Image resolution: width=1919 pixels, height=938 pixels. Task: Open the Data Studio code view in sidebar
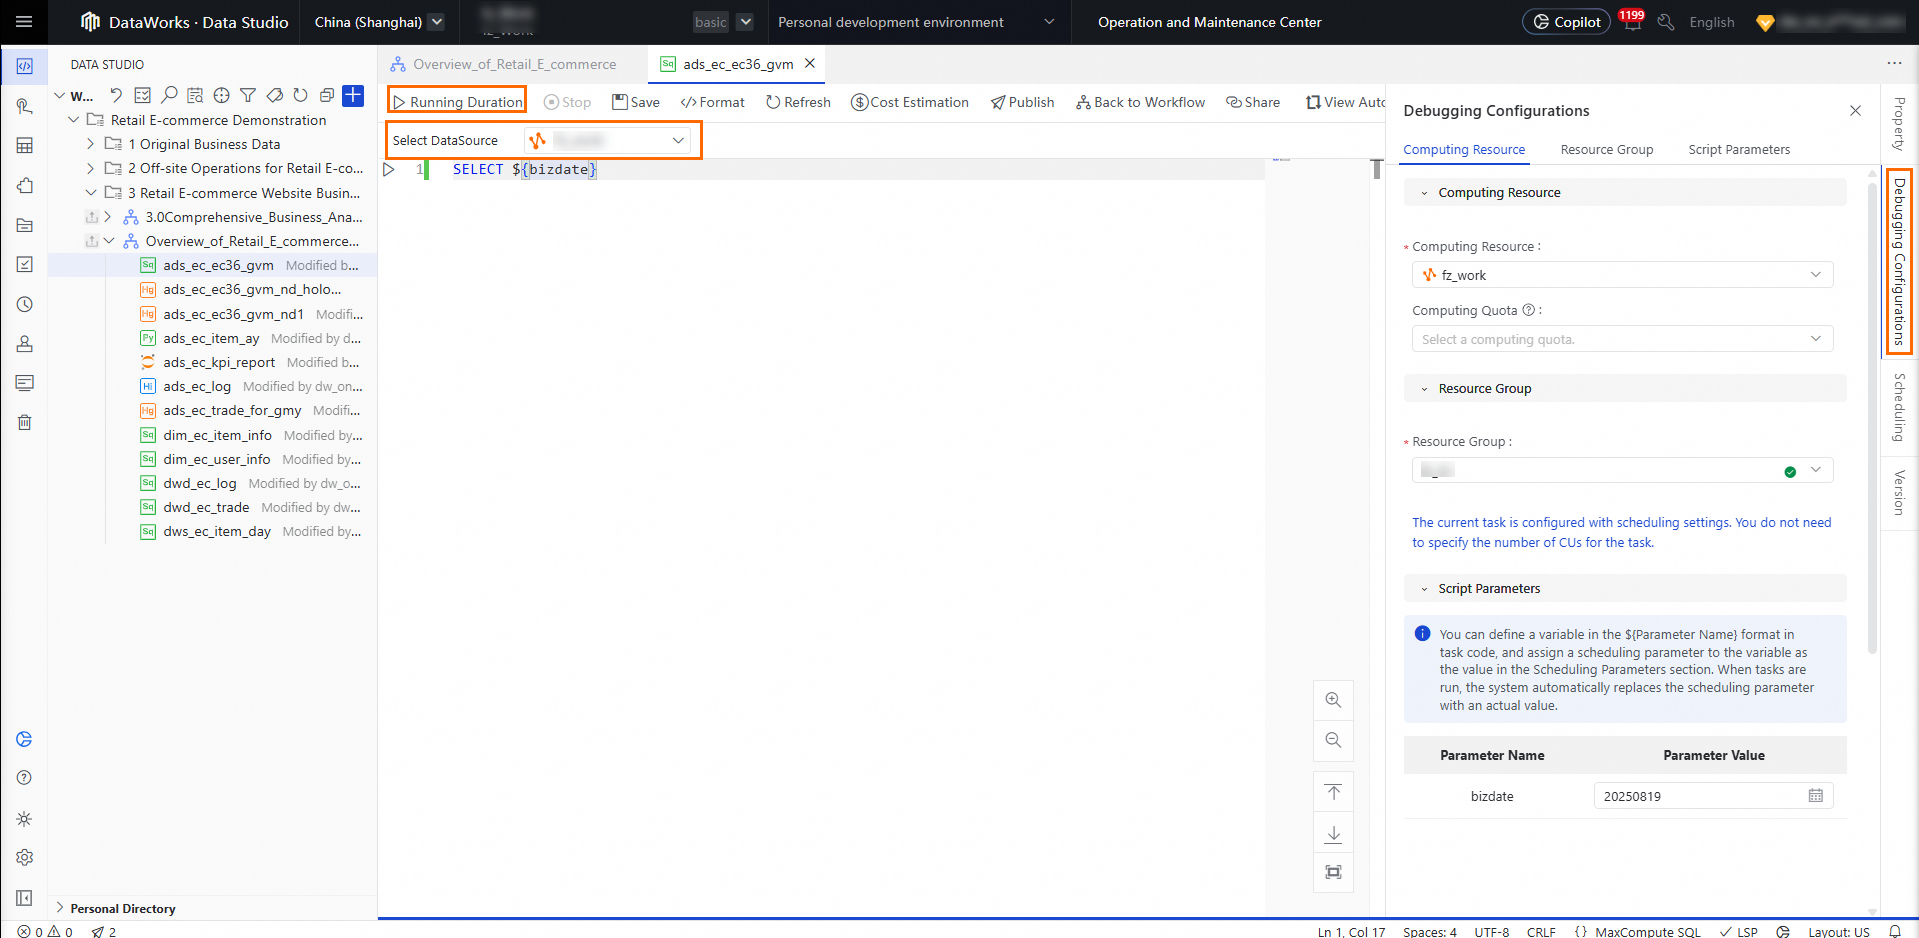(25, 66)
